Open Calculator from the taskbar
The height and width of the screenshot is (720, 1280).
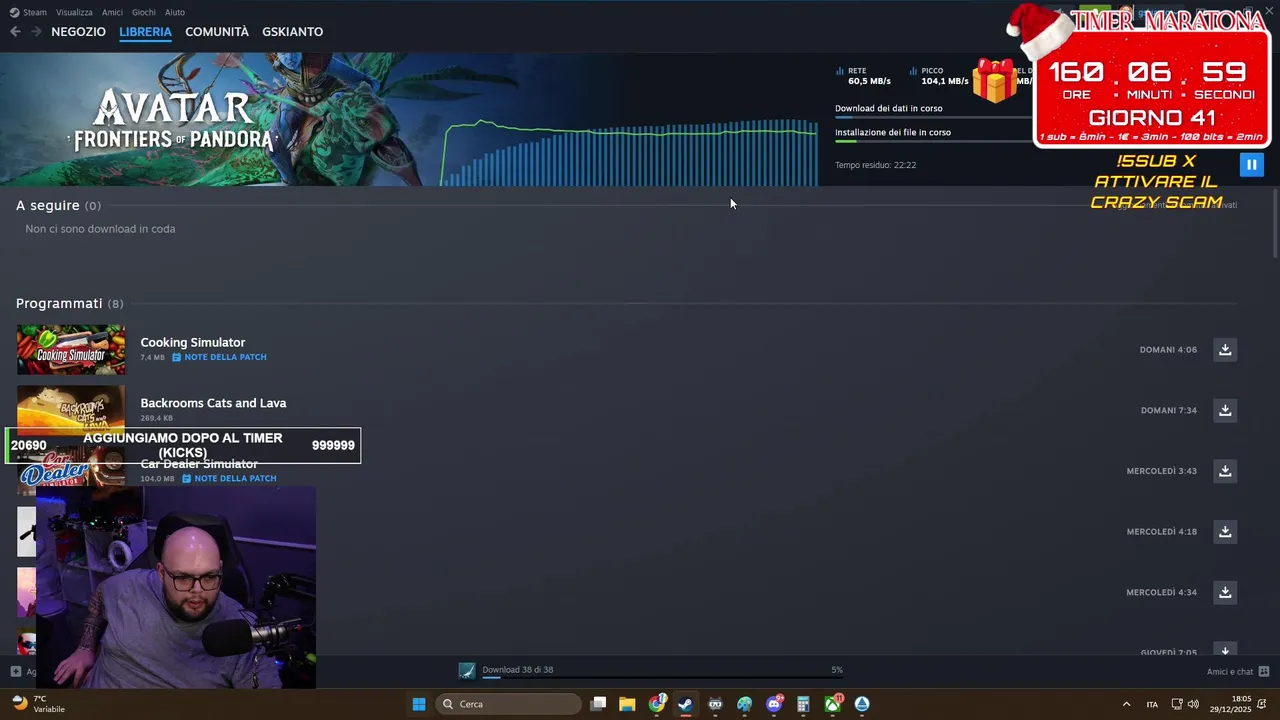[x=803, y=704]
